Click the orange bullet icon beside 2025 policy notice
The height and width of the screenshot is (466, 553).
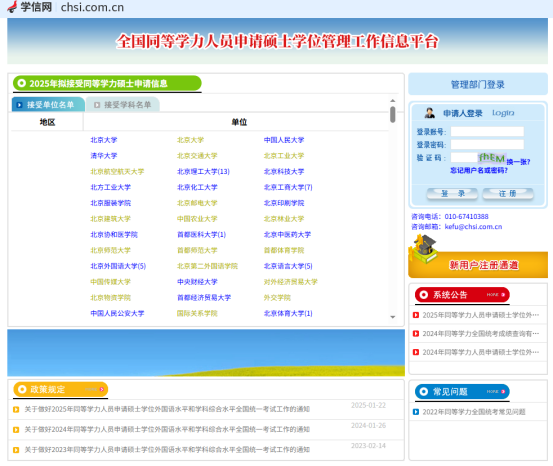pyautogui.click(x=16, y=410)
